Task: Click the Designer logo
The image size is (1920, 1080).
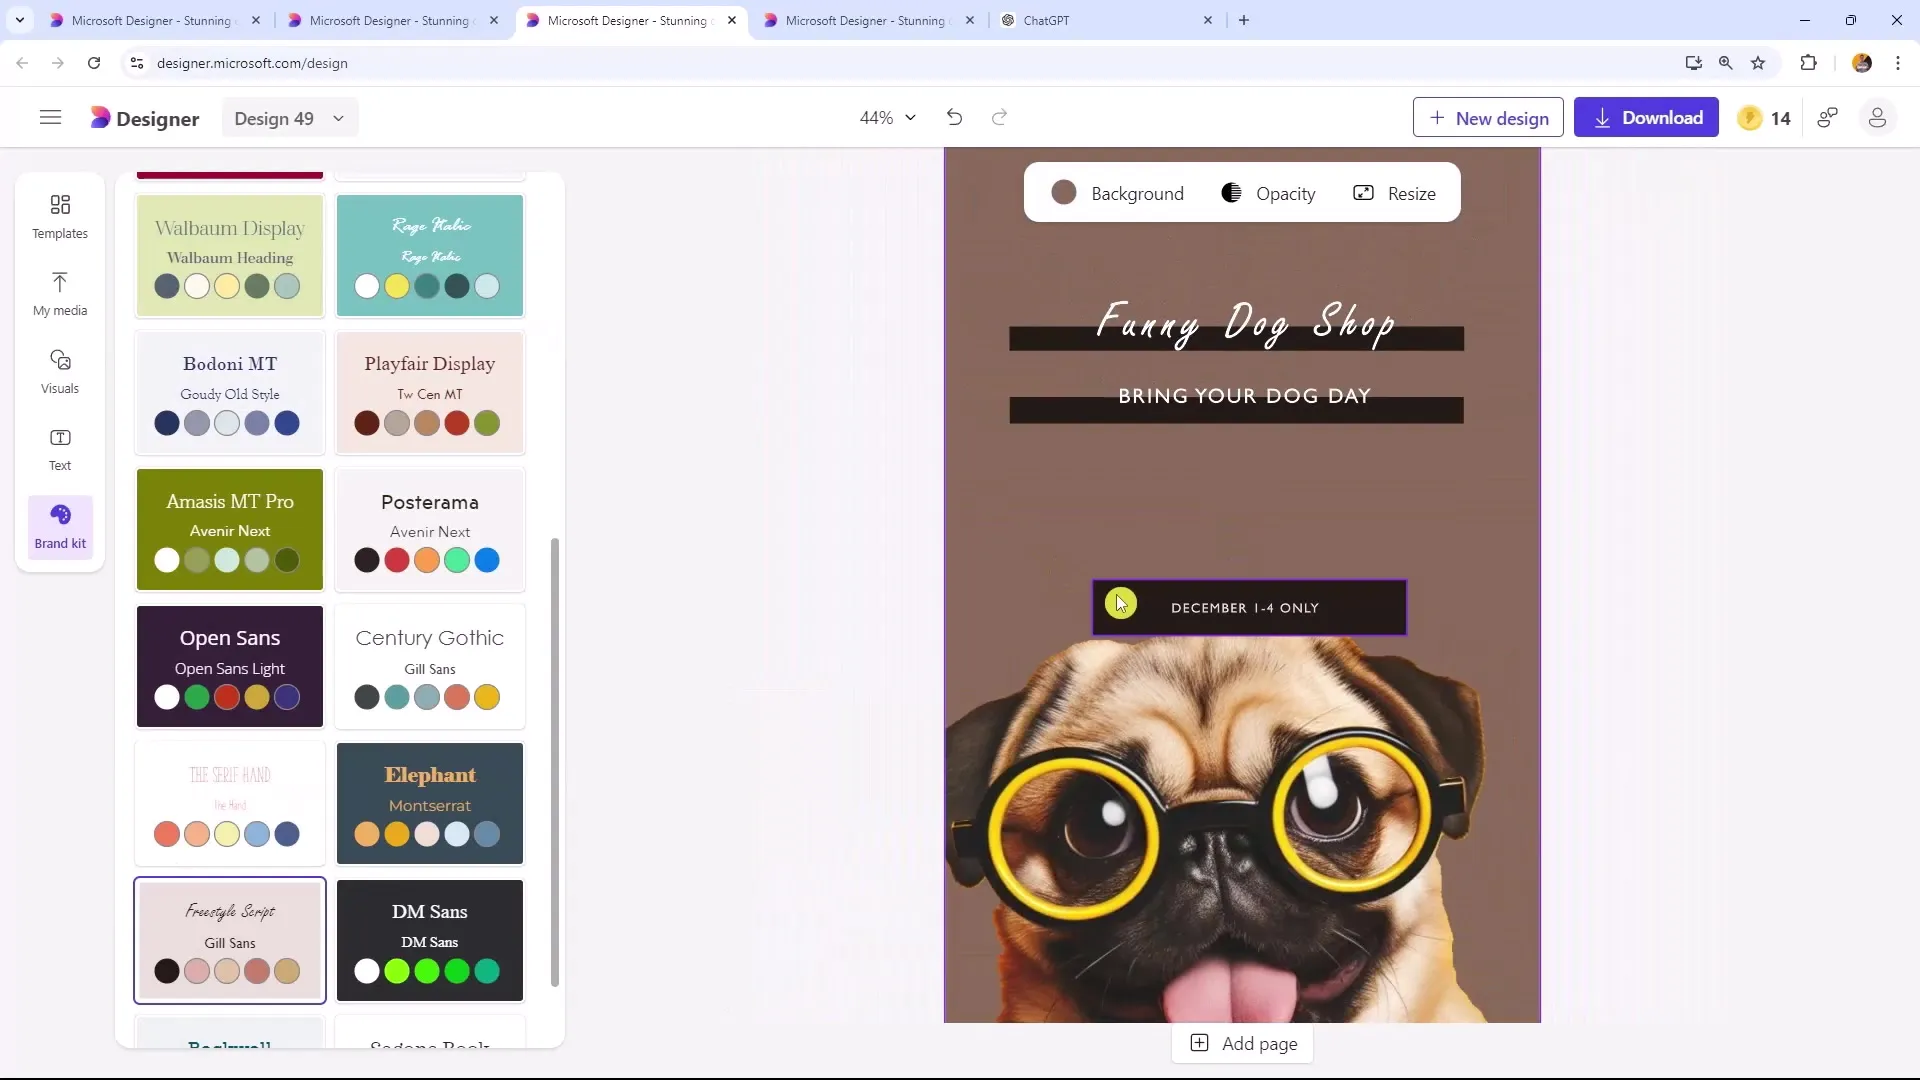Action: pos(145,118)
